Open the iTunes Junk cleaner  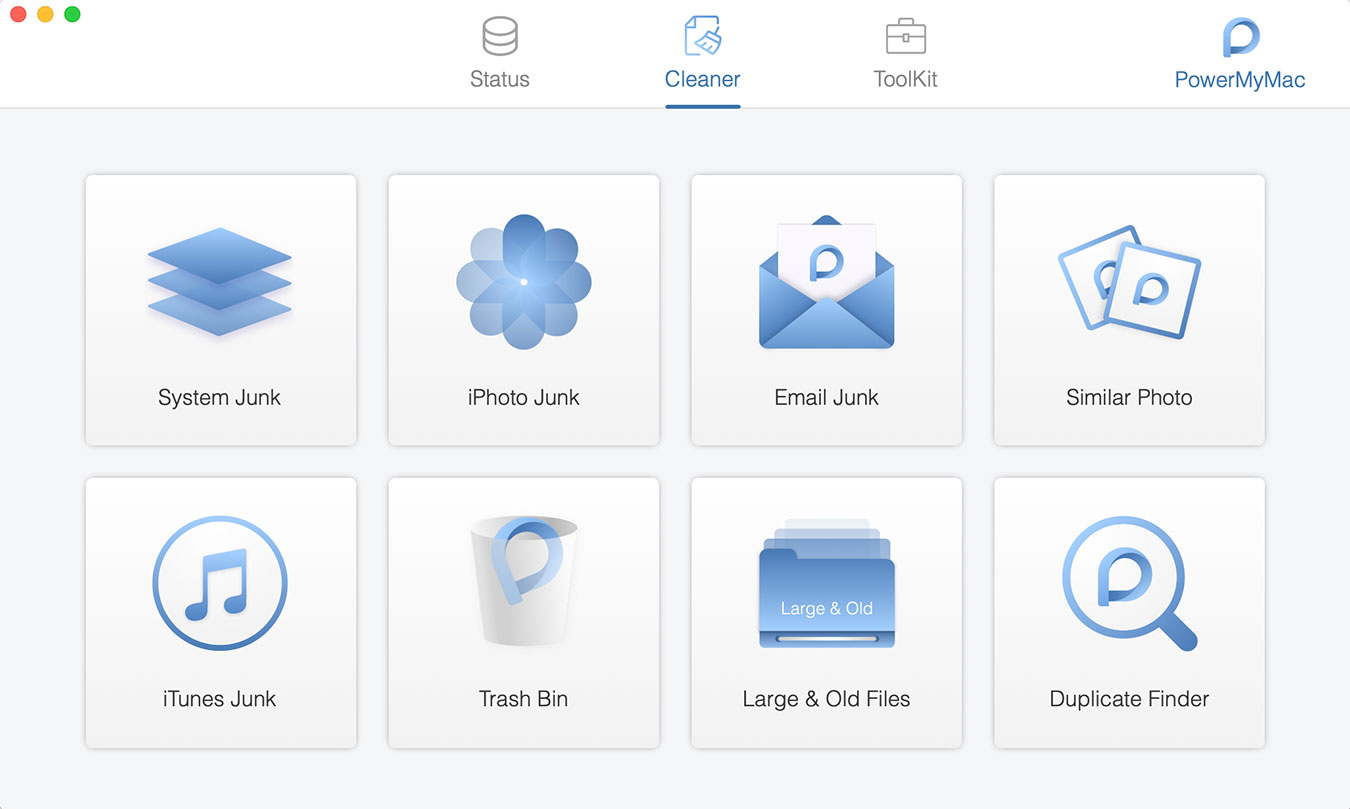(220, 612)
